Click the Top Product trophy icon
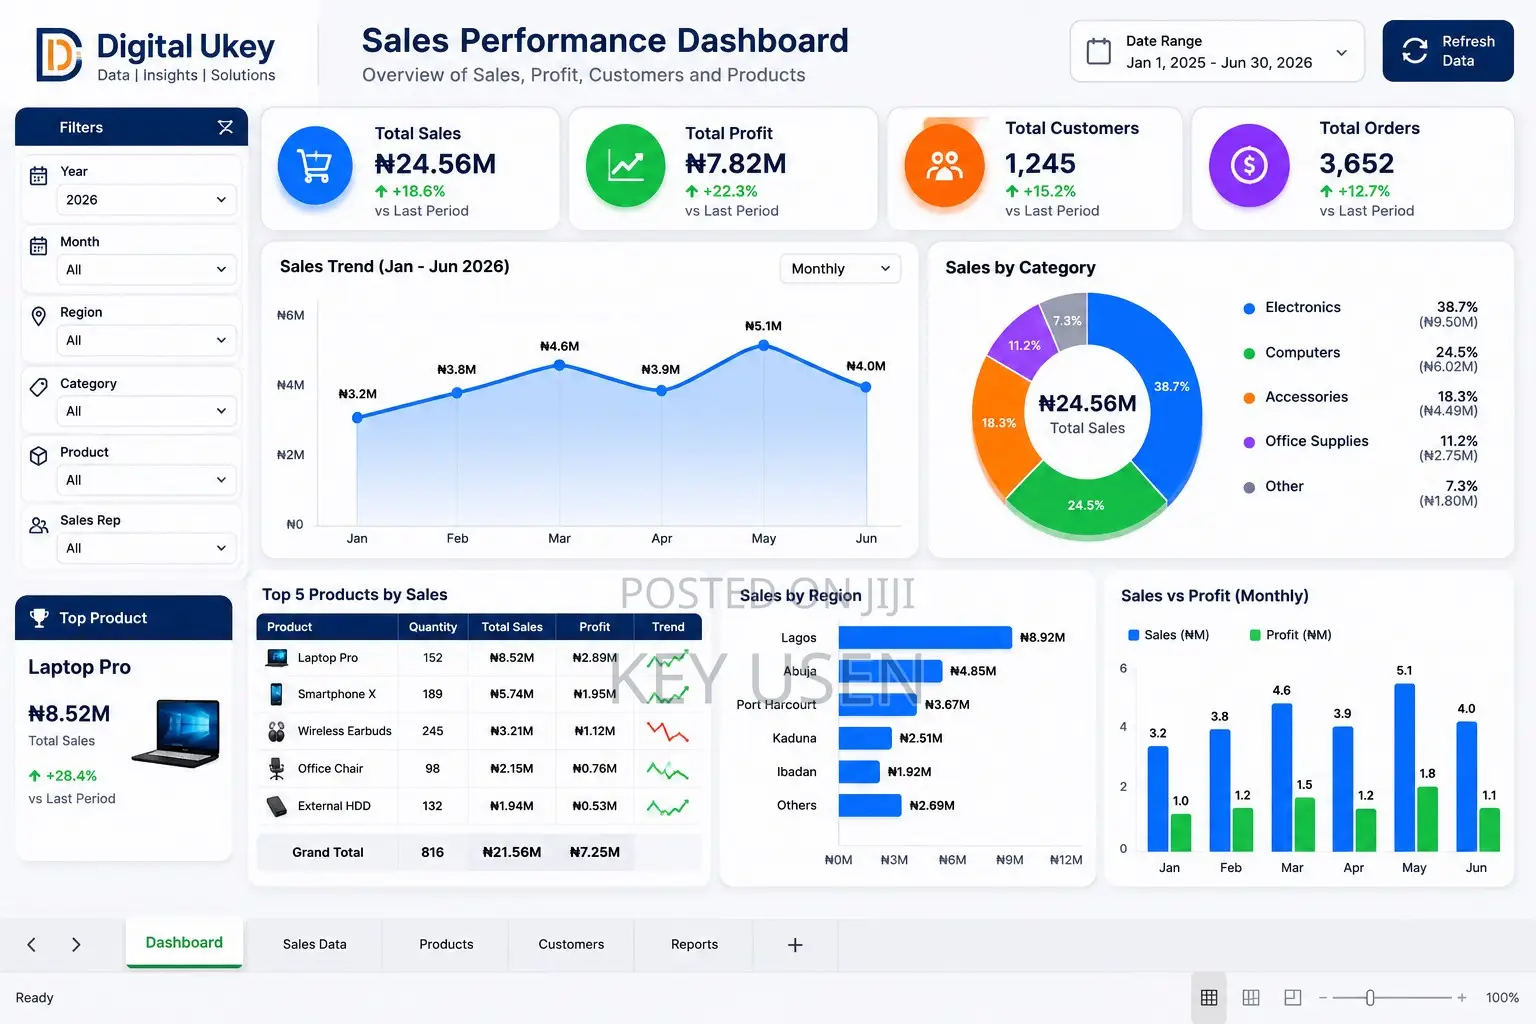This screenshot has width=1536, height=1024. tap(39, 618)
